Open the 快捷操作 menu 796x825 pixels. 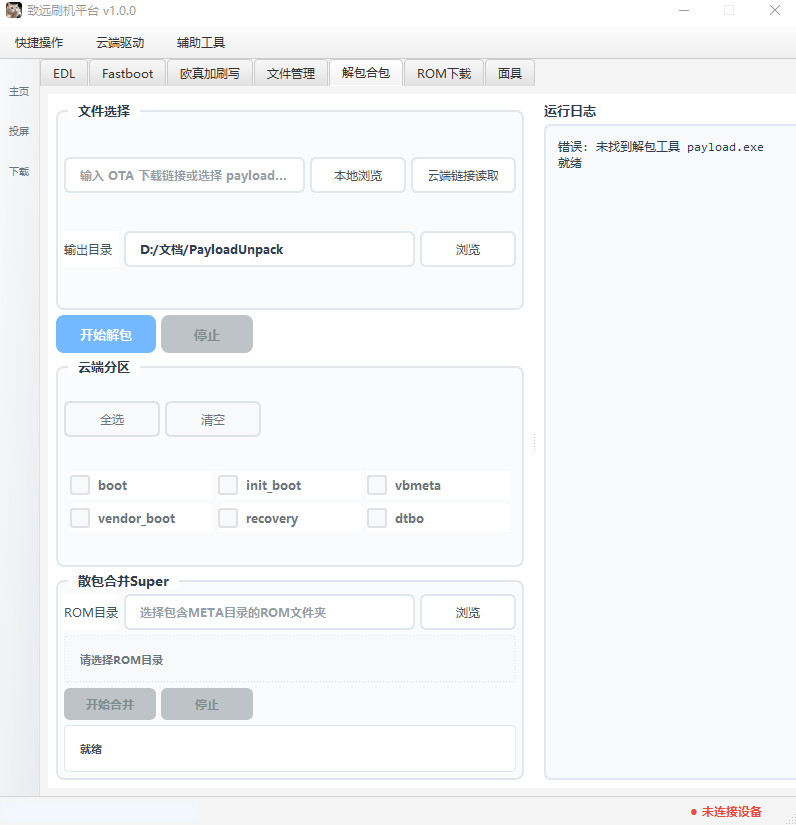39,43
